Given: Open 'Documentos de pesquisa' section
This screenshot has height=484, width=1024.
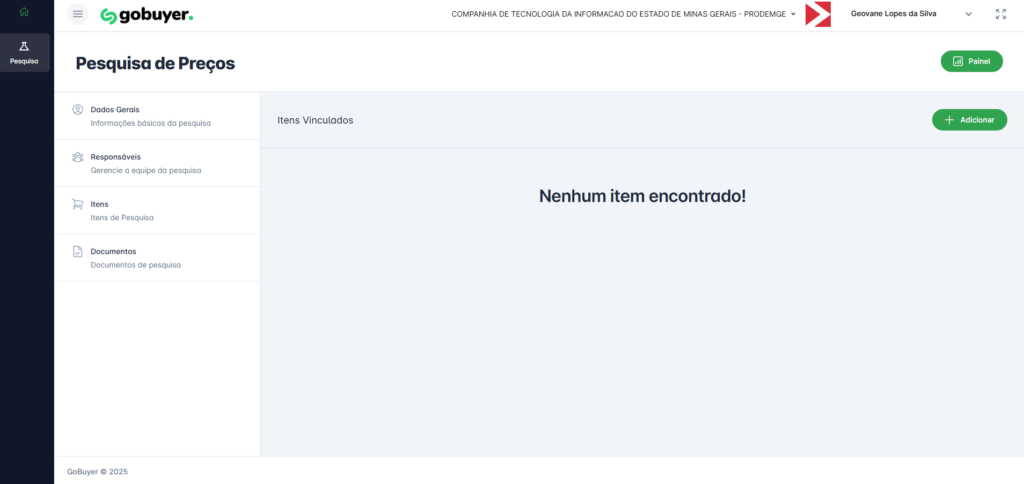Looking at the screenshot, I should coord(135,265).
